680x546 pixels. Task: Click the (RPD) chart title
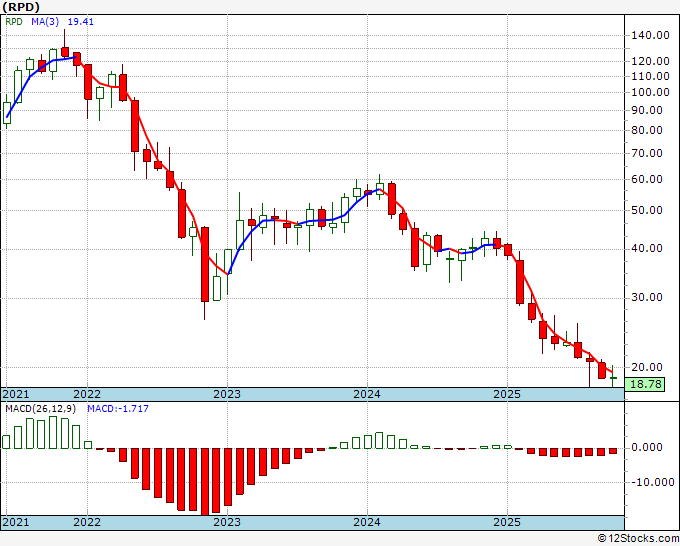pos(21,7)
